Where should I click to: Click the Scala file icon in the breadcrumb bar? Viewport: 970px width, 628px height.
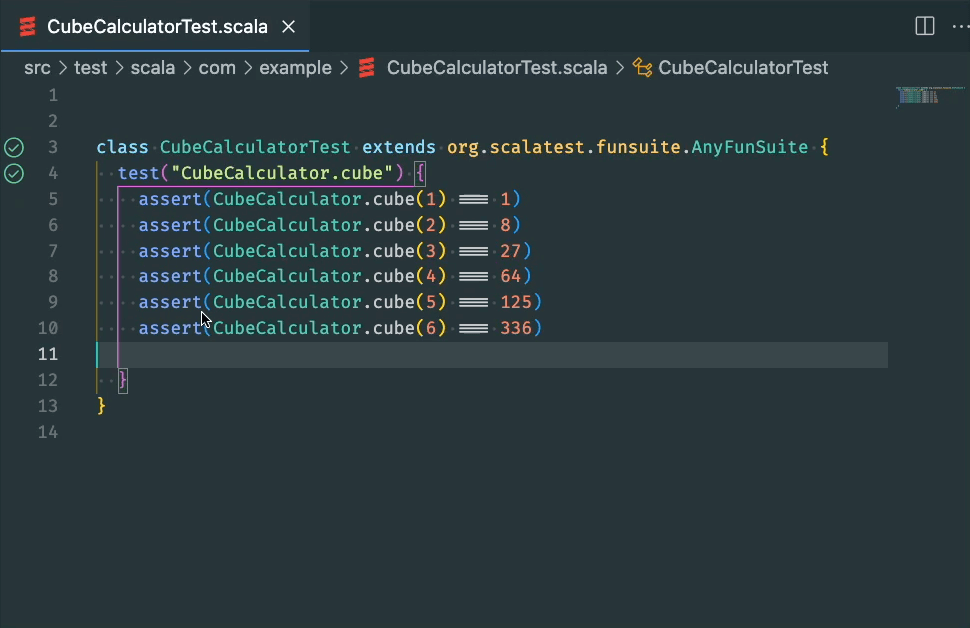point(367,67)
